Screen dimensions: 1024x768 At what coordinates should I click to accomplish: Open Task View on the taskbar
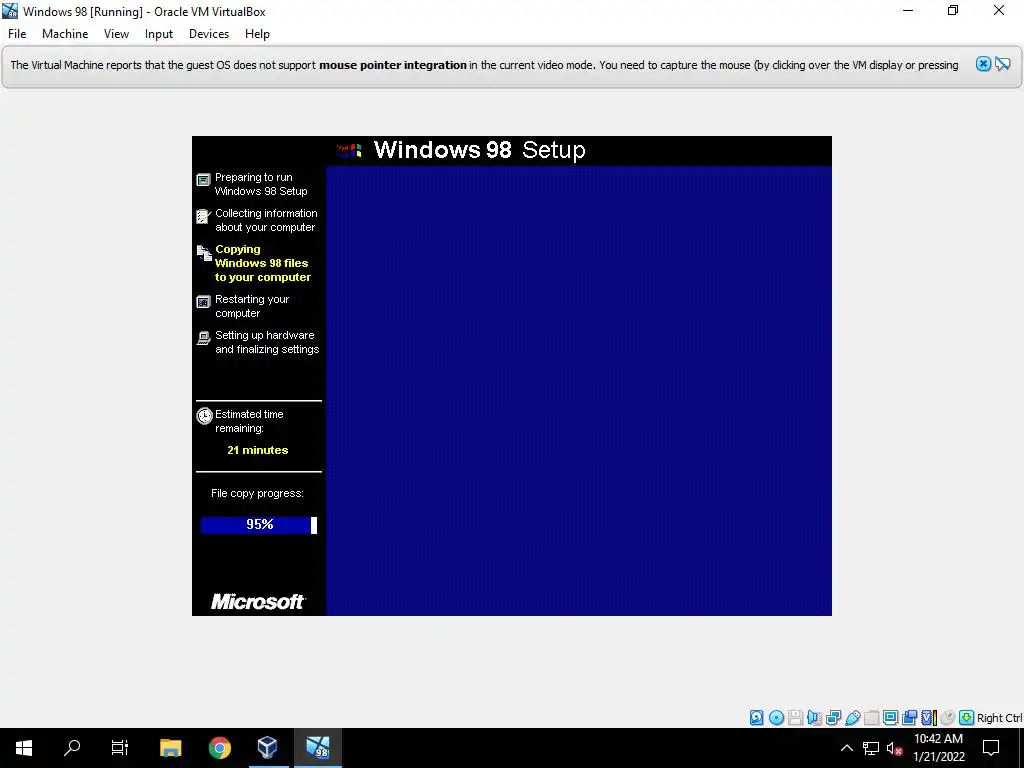pos(120,748)
